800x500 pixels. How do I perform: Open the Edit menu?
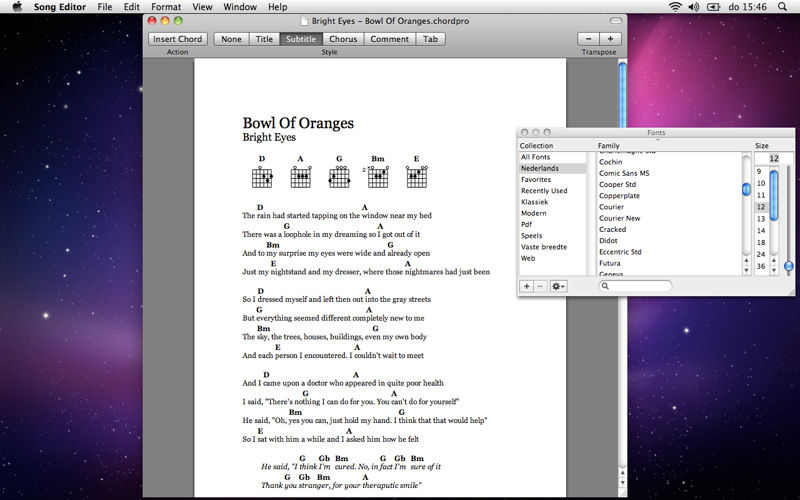click(132, 7)
